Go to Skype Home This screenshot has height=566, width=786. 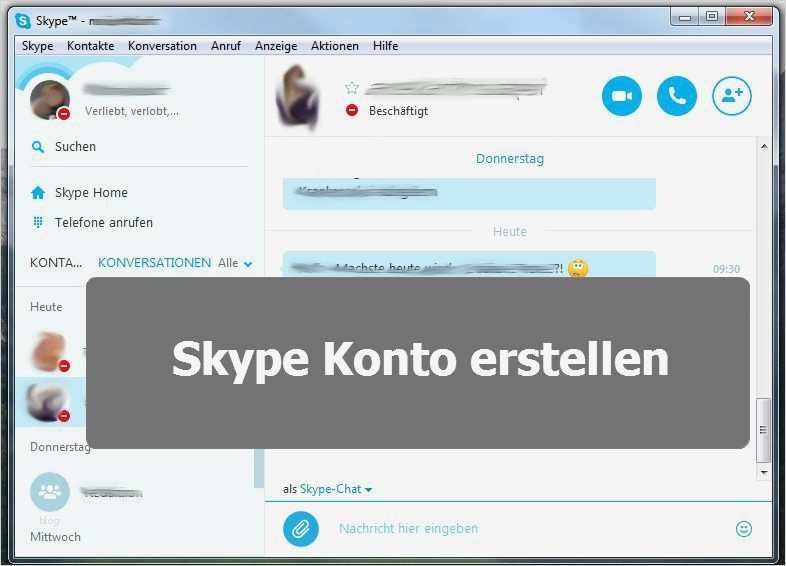pyautogui.click(x=91, y=193)
